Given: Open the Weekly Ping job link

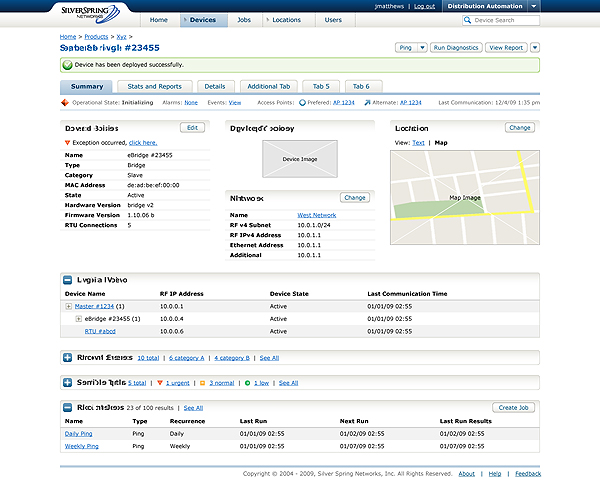Looking at the screenshot, I should (82, 446).
